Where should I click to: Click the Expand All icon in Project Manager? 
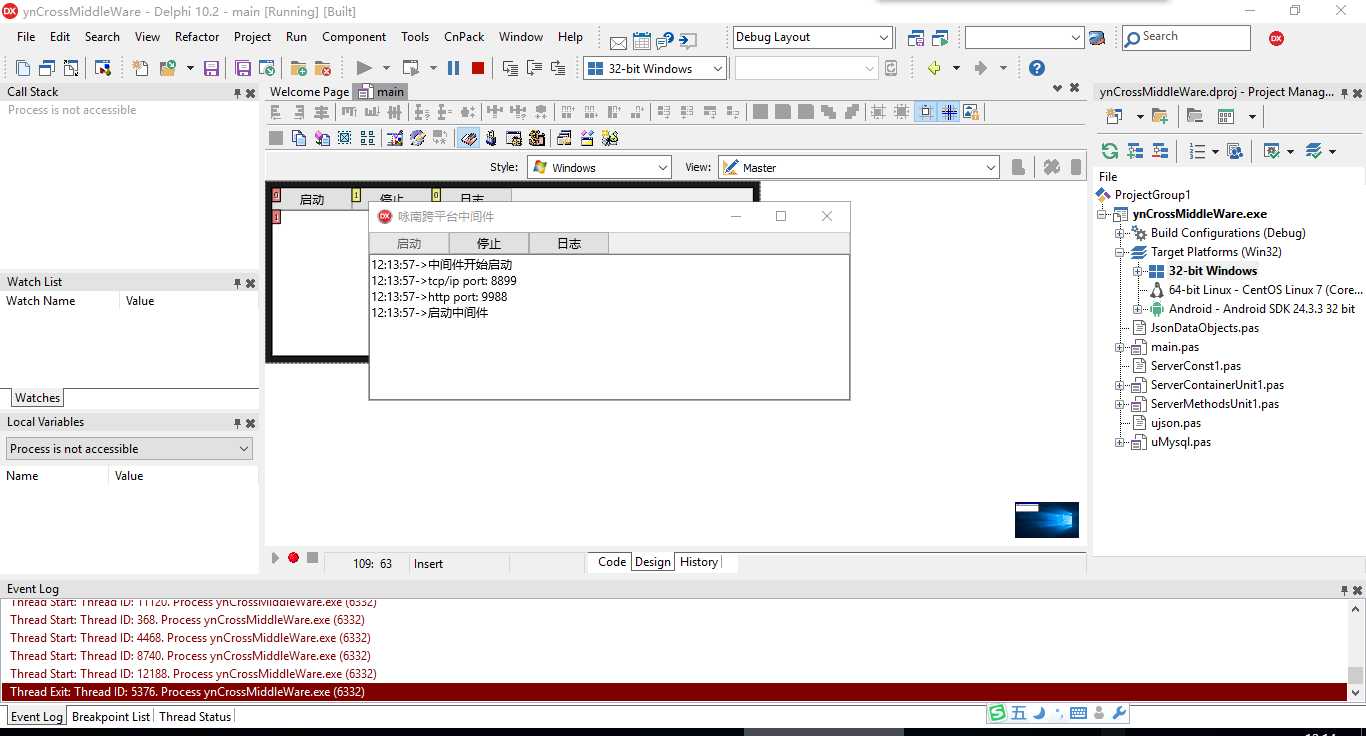click(1135, 151)
